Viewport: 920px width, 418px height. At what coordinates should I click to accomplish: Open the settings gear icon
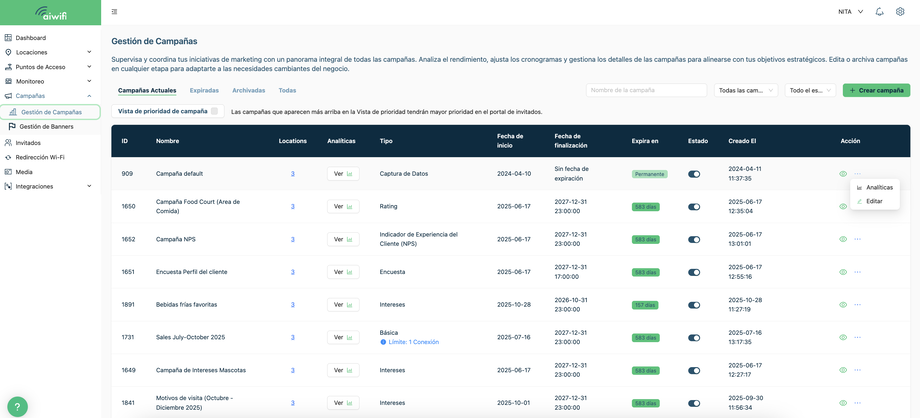900,12
